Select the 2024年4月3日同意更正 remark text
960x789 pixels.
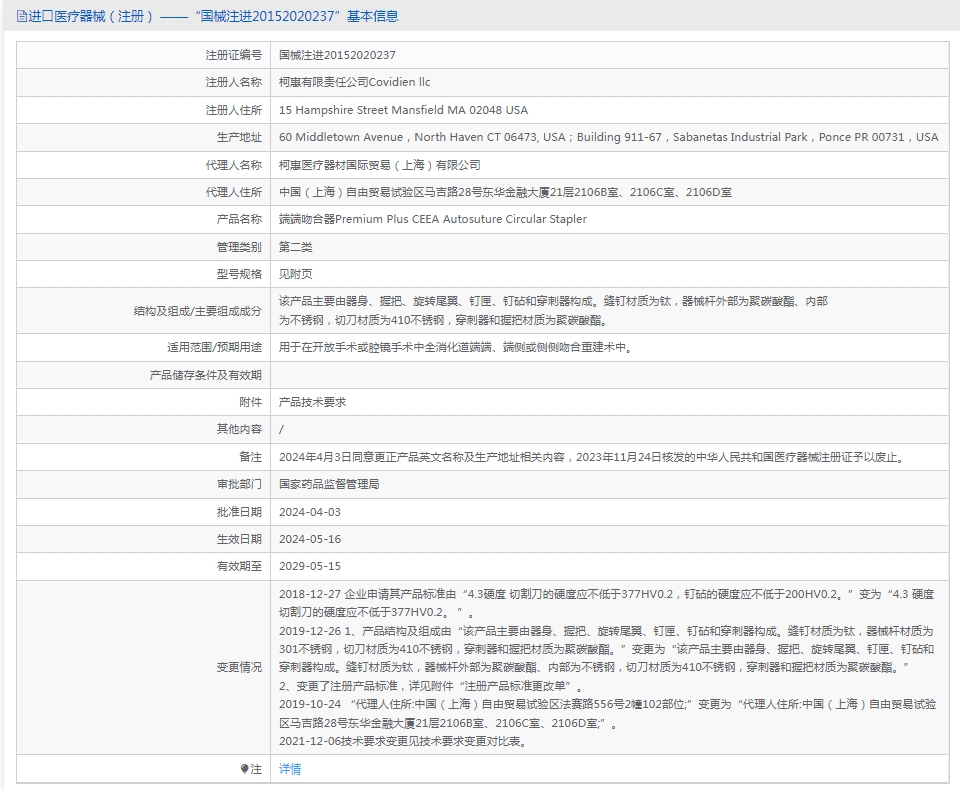click(x=592, y=457)
